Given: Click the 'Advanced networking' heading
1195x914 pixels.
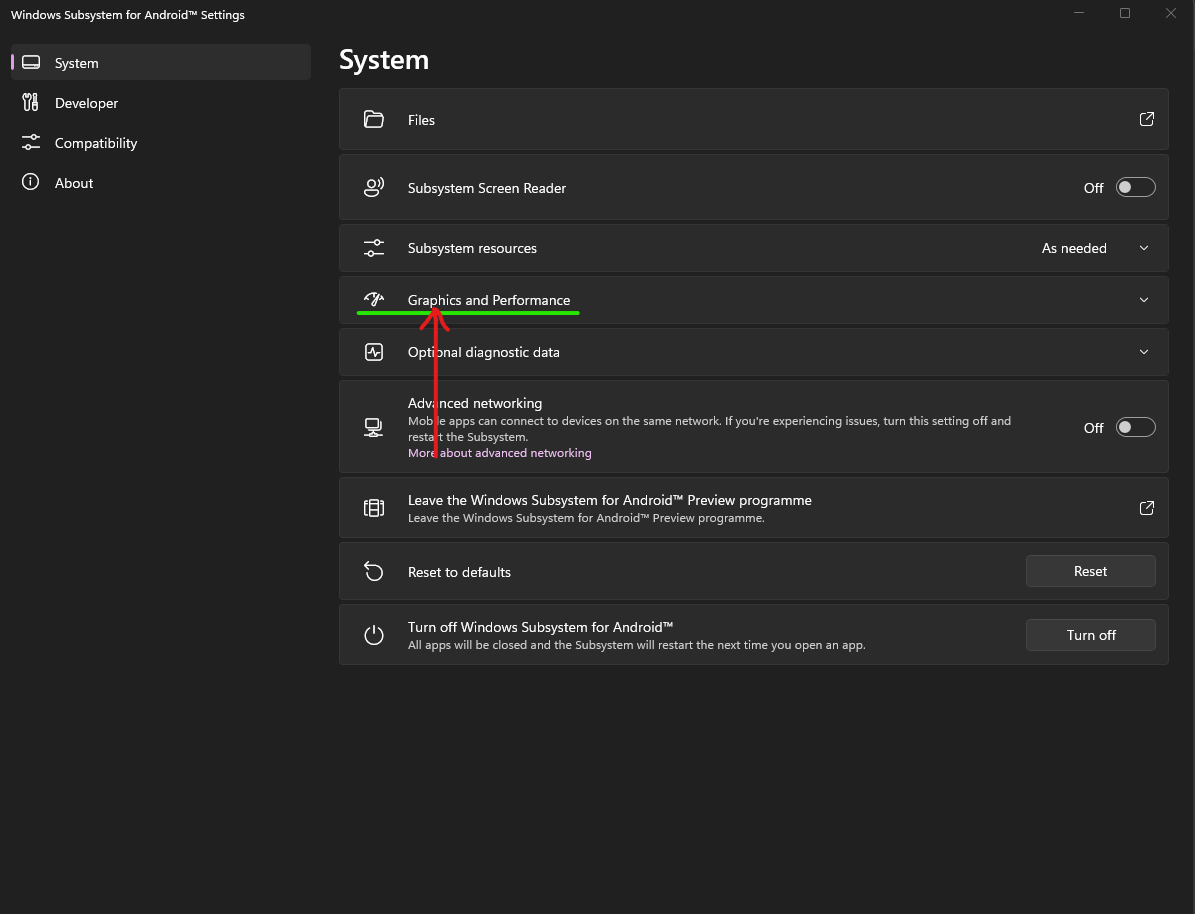Looking at the screenshot, I should tap(475, 403).
